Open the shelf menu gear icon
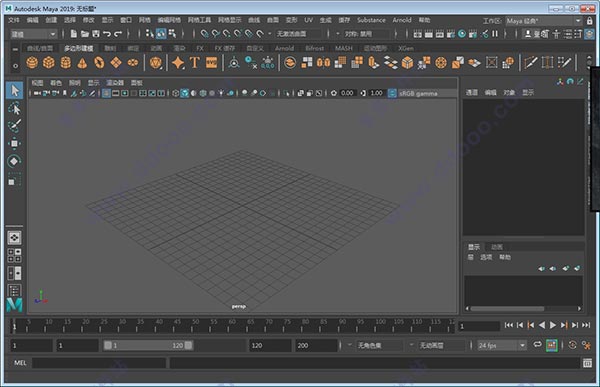The image size is (600, 387). 15,66
